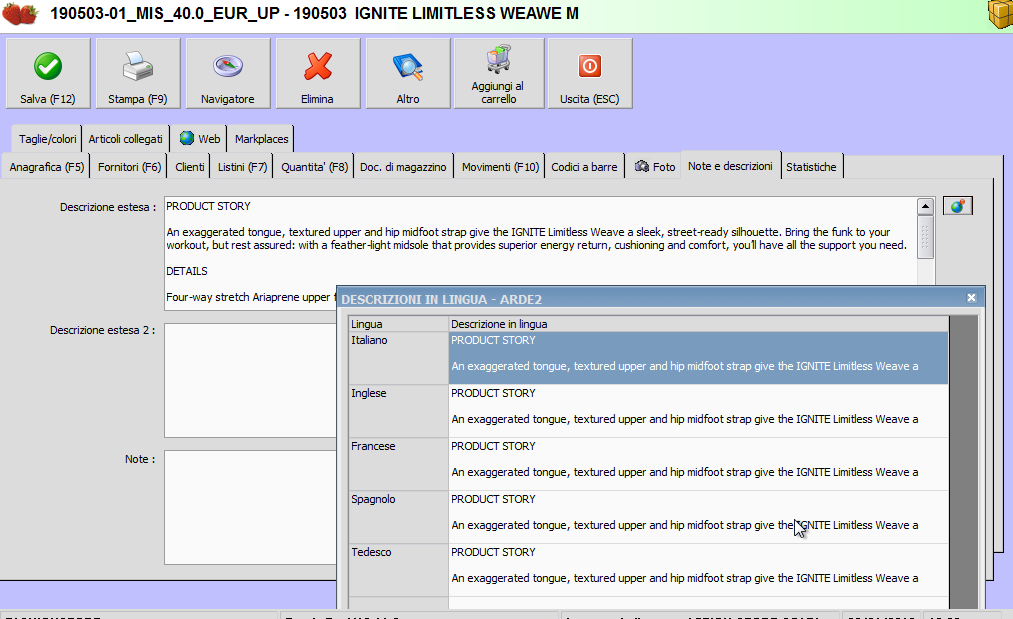Click the Descrizione estesa 2 text field
1013x619 pixels.
point(250,380)
